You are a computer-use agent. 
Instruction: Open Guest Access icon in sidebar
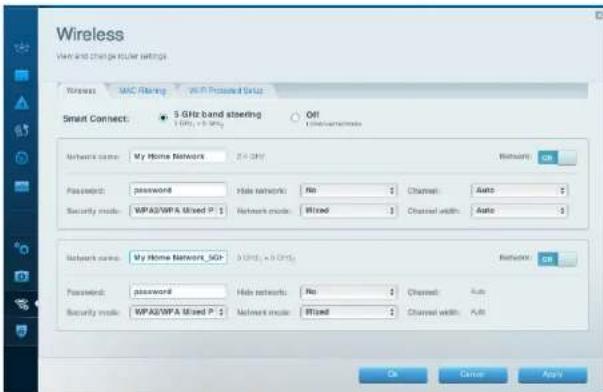[x=22, y=75]
